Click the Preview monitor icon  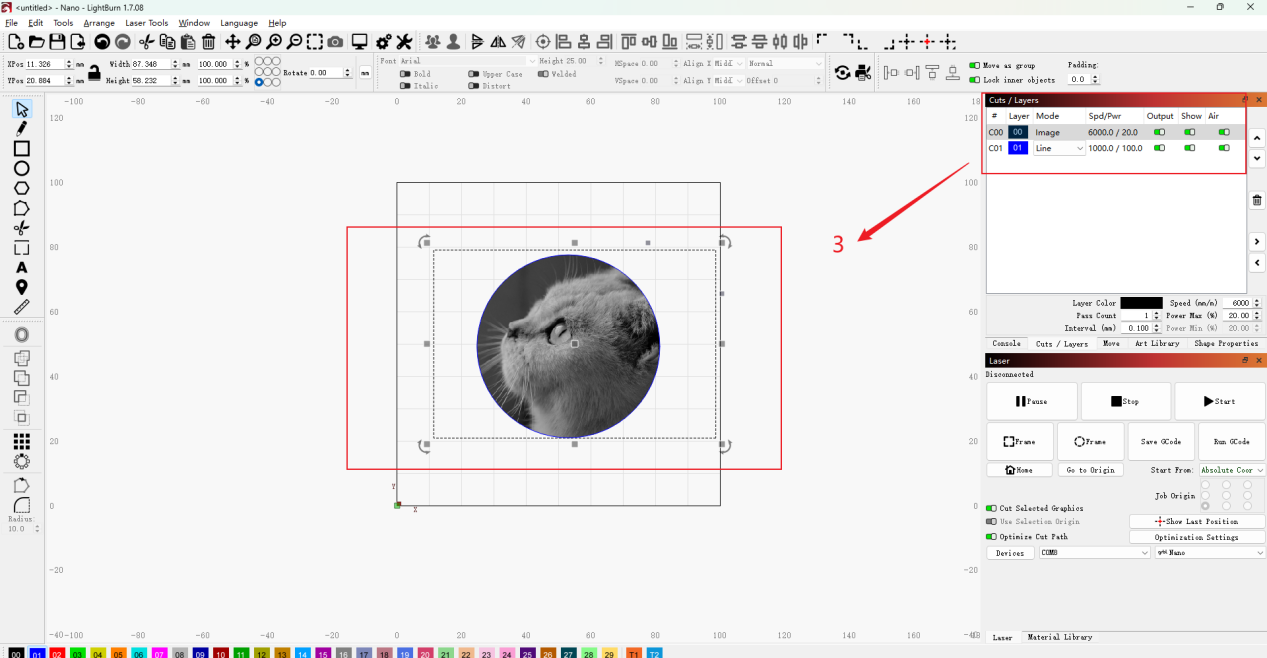click(x=359, y=42)
